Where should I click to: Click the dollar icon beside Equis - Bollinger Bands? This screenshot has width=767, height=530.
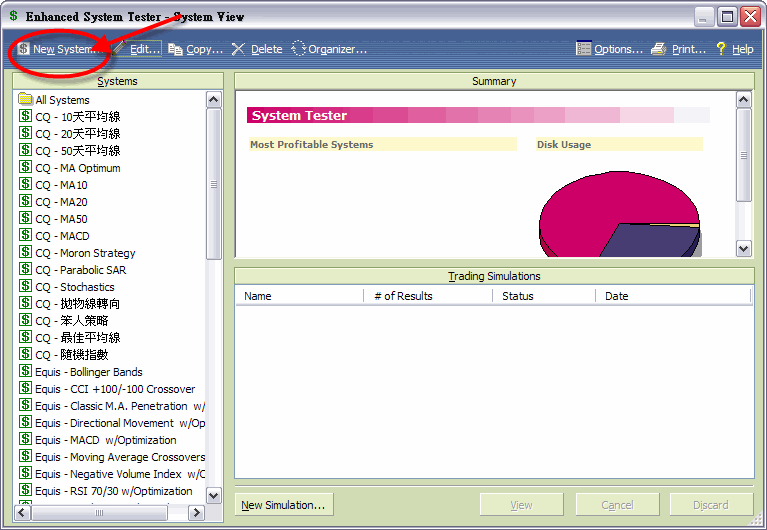pyautogui.click(x=25, y=371)
